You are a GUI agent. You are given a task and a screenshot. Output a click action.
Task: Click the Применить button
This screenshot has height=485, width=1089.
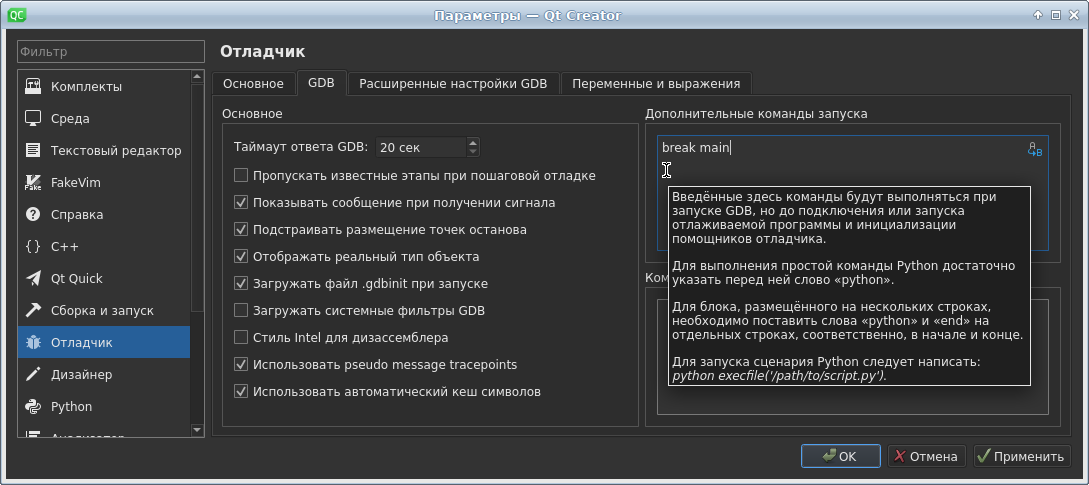[1021, 456]
